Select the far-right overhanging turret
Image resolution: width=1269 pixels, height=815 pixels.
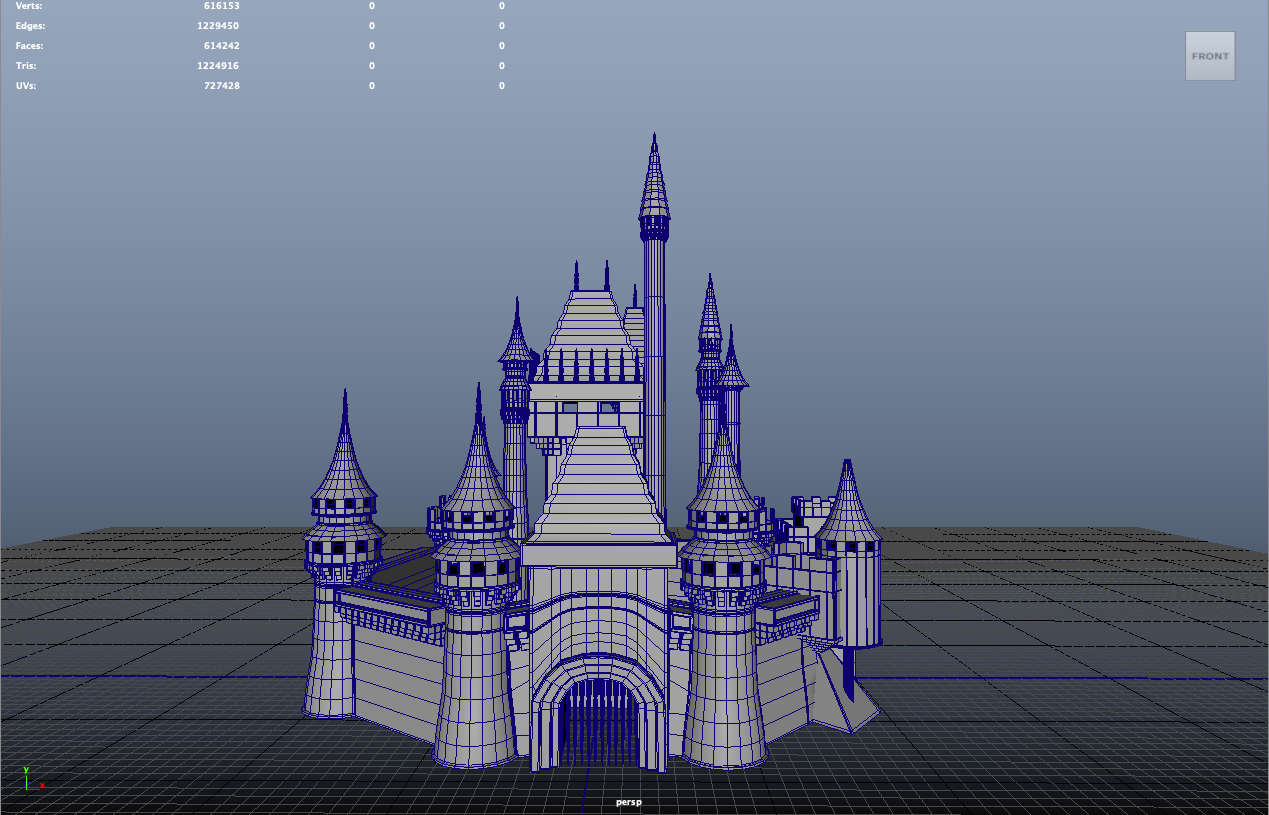[848, 552]
